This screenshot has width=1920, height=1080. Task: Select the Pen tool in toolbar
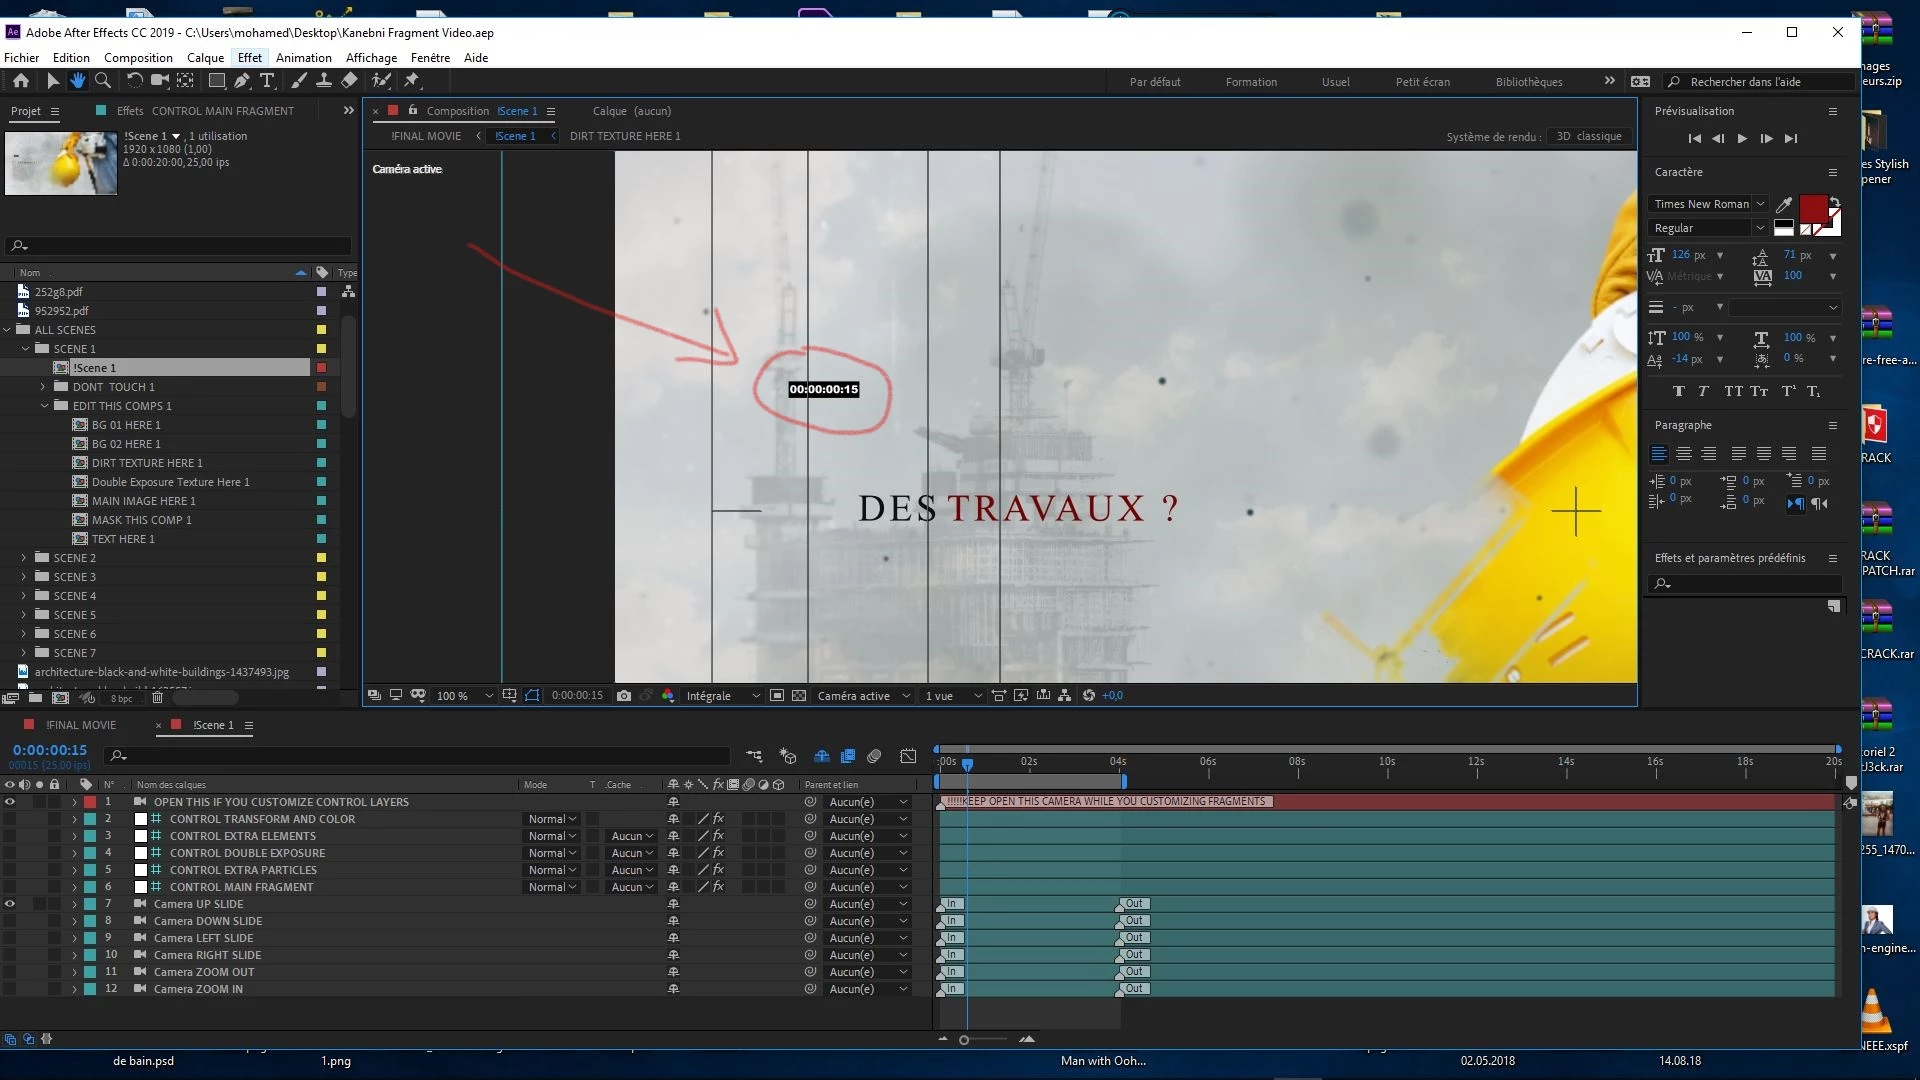tap(242, 81)
